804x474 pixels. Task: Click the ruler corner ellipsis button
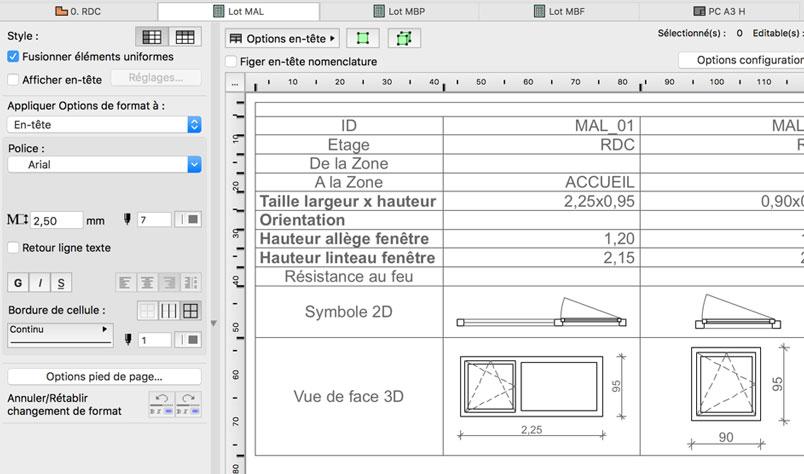click(x=235, y=82)
